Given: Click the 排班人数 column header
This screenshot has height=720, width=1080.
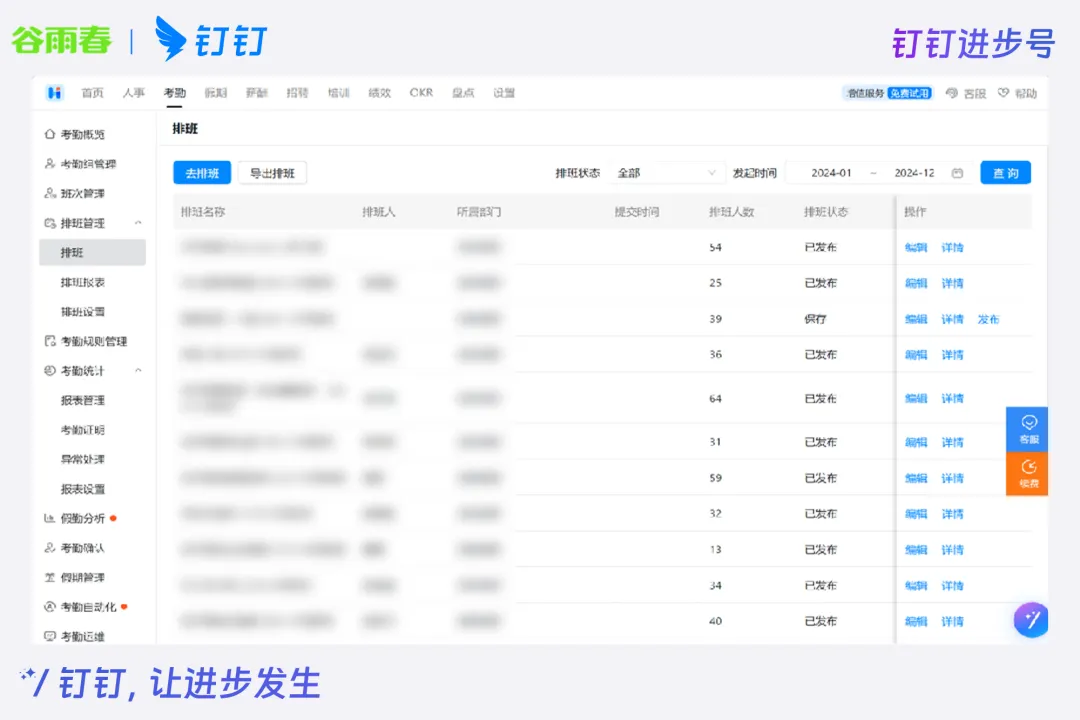Looking at the screenshot, I should tap(731, 212).
